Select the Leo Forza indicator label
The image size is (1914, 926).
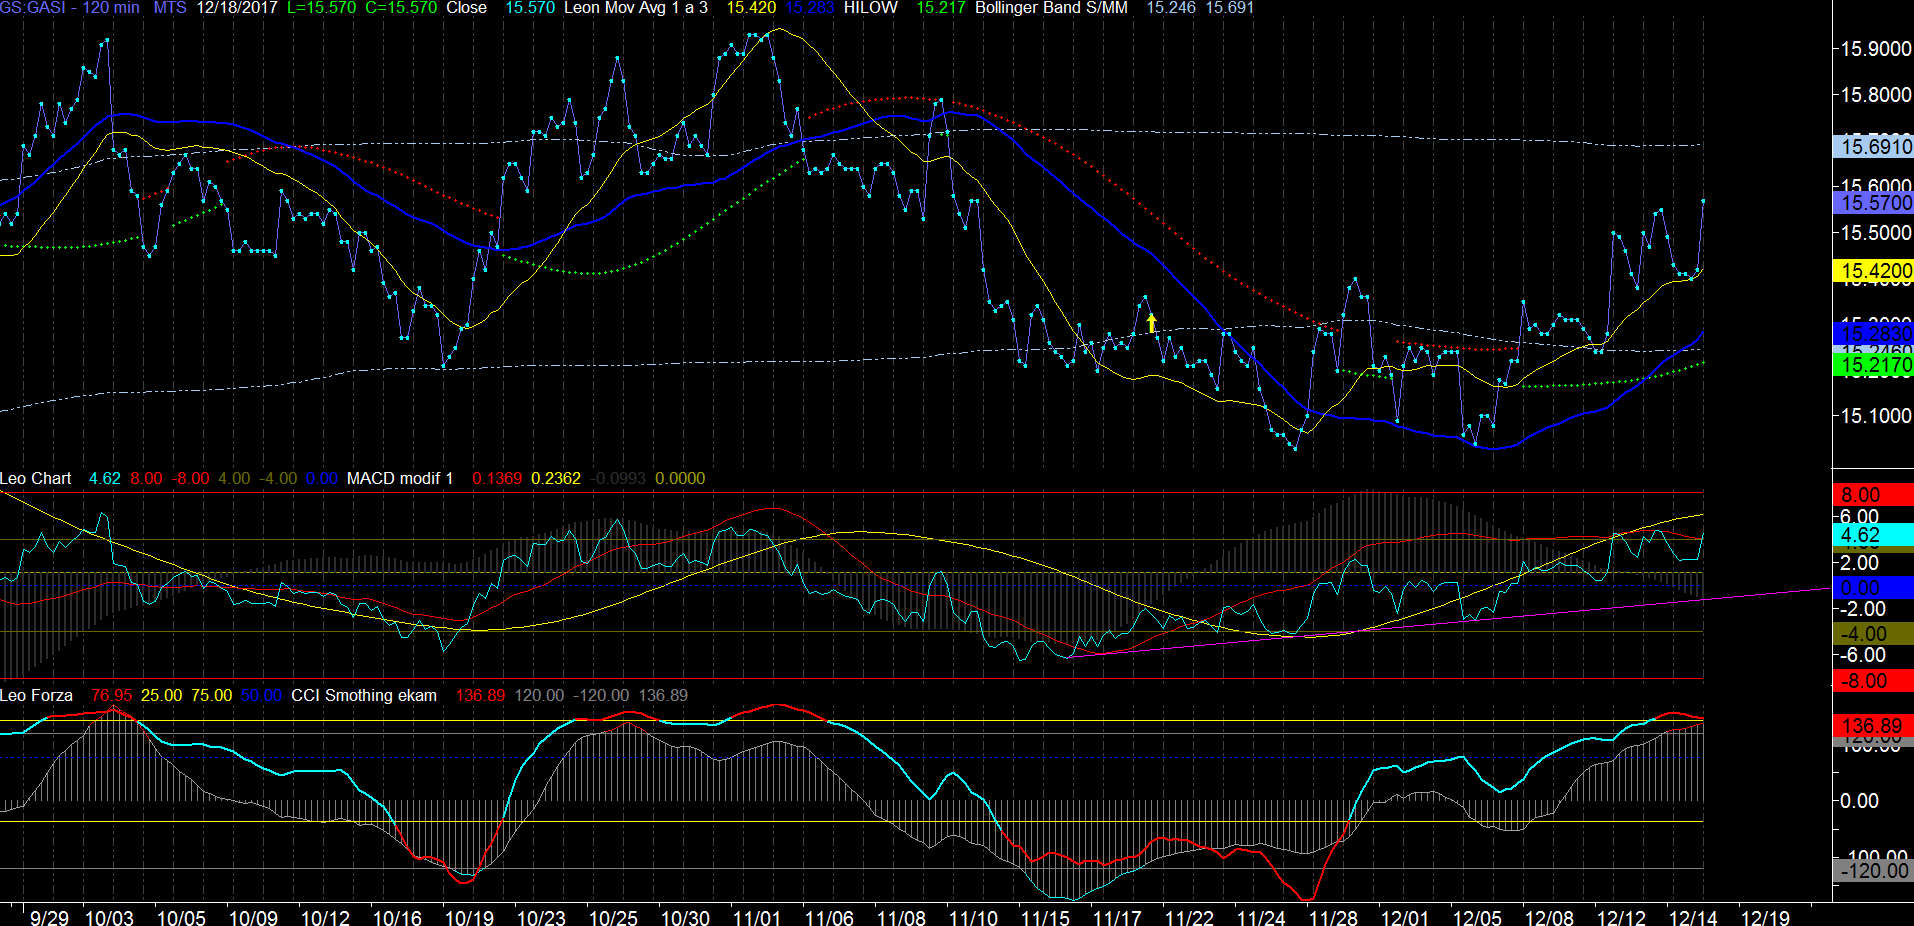pyautogui.click(x=36, y=696)
